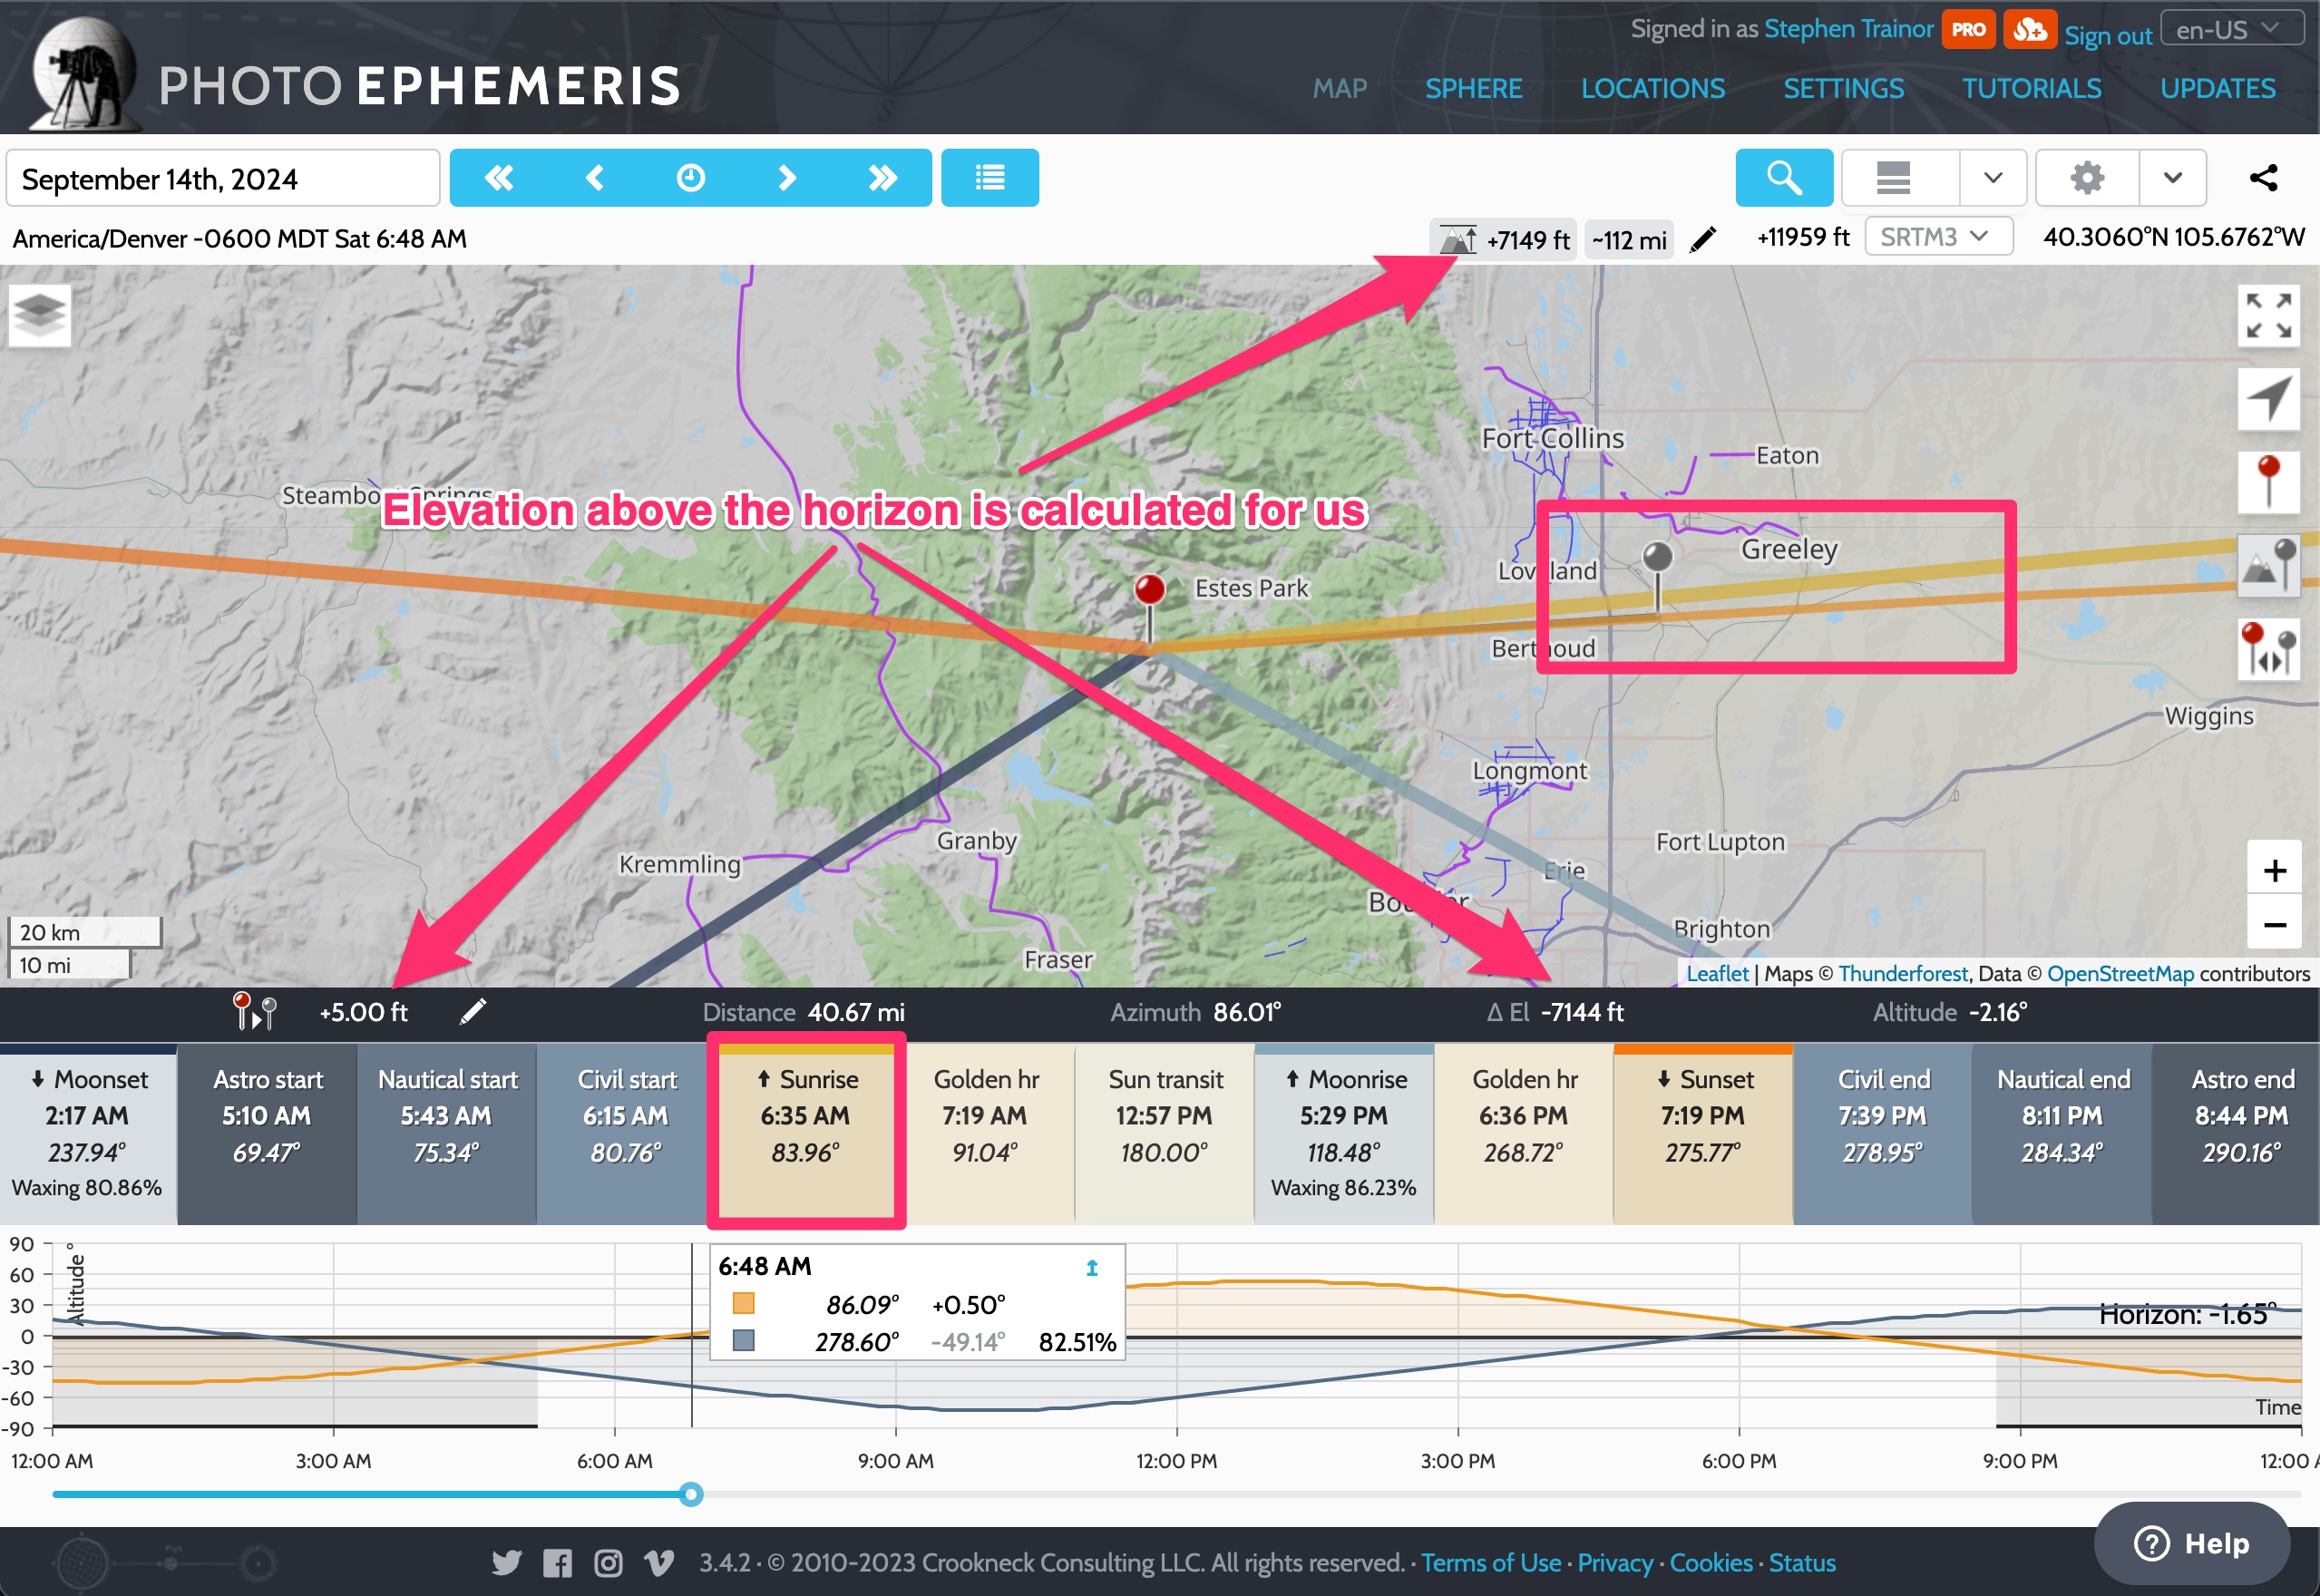Zoom out the map with minus button

pyautogui.click(x=2274, y=924)
